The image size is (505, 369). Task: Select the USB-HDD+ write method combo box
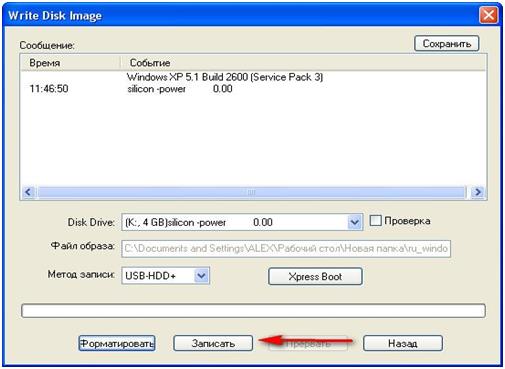166,276
